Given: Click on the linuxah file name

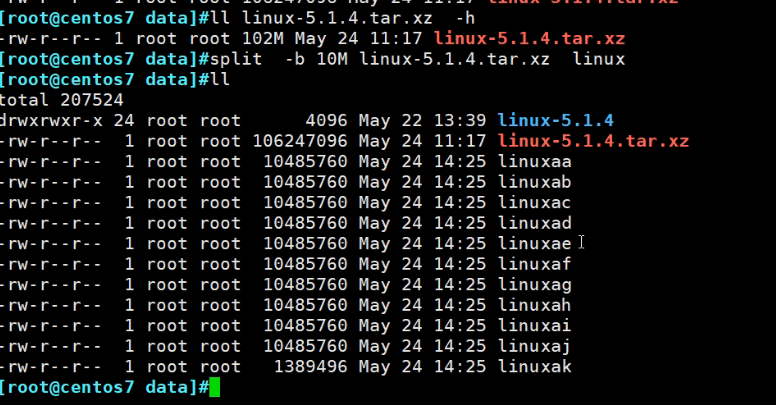Looking at the screenshot, I should pos(534,305).
